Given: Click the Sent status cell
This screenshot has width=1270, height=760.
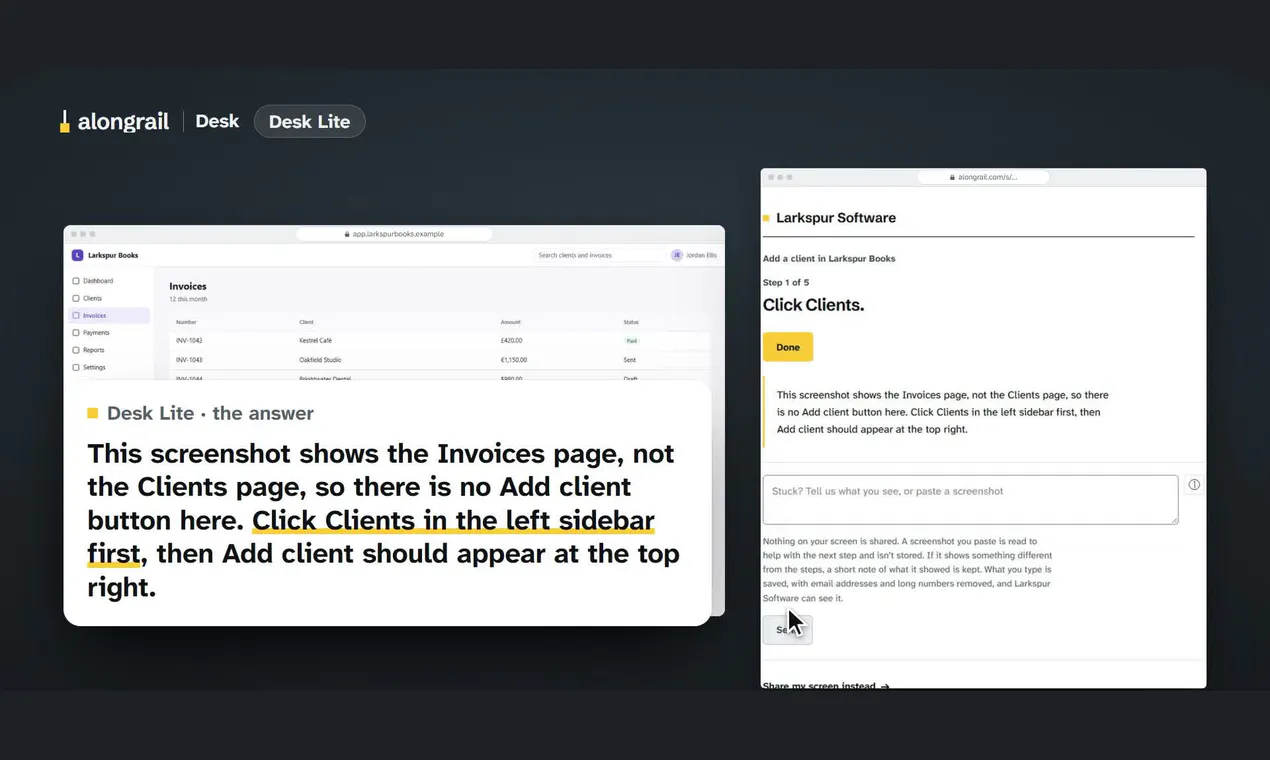Looking at the screenshot, I should click(630, 360).
